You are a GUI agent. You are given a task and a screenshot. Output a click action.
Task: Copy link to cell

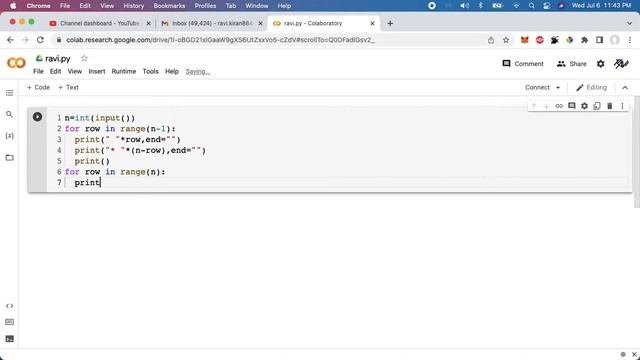pos(559,106)
